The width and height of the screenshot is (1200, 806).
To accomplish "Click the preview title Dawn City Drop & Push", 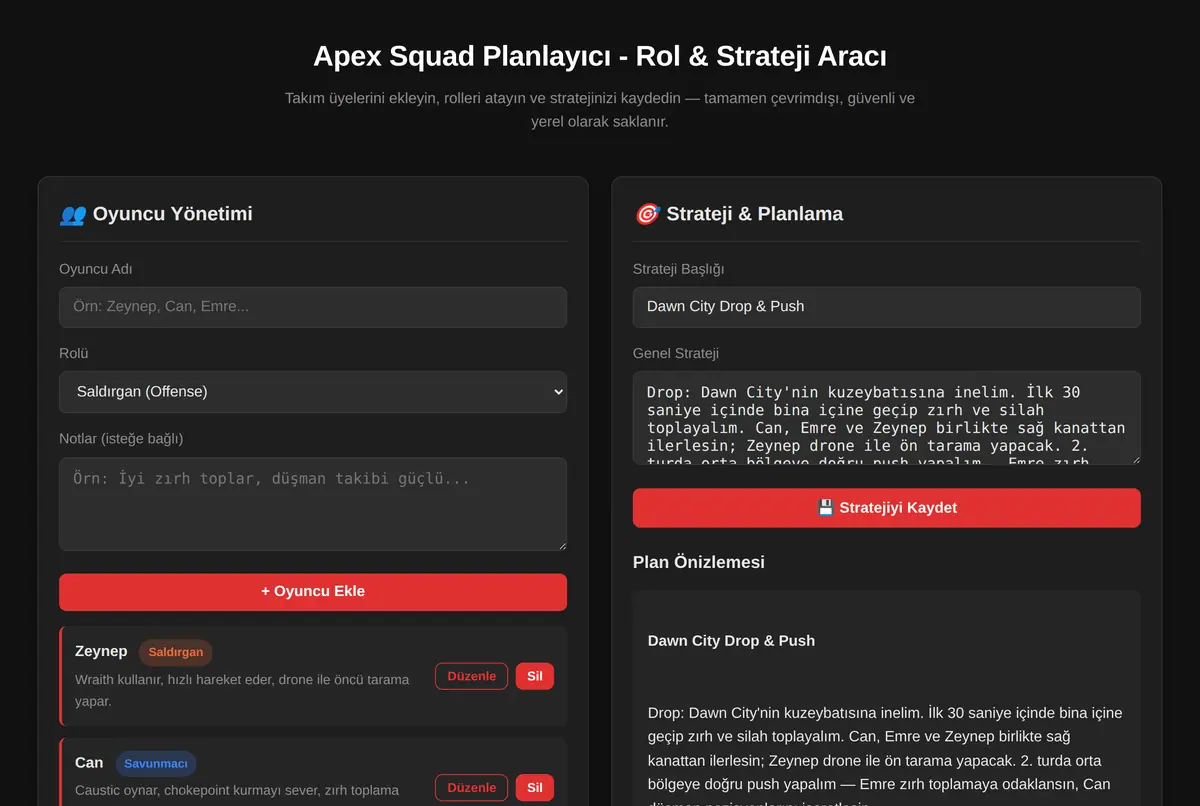I will point(731,641).
